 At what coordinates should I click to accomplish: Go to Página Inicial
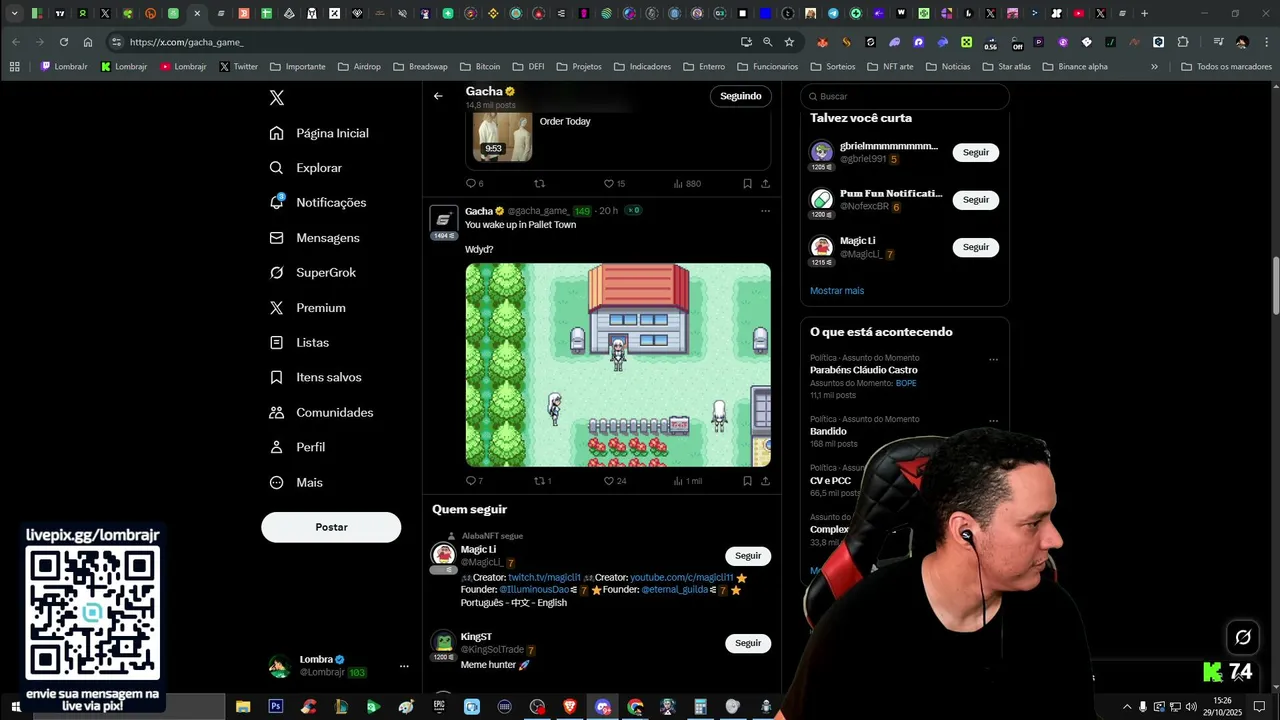point(319,133)
